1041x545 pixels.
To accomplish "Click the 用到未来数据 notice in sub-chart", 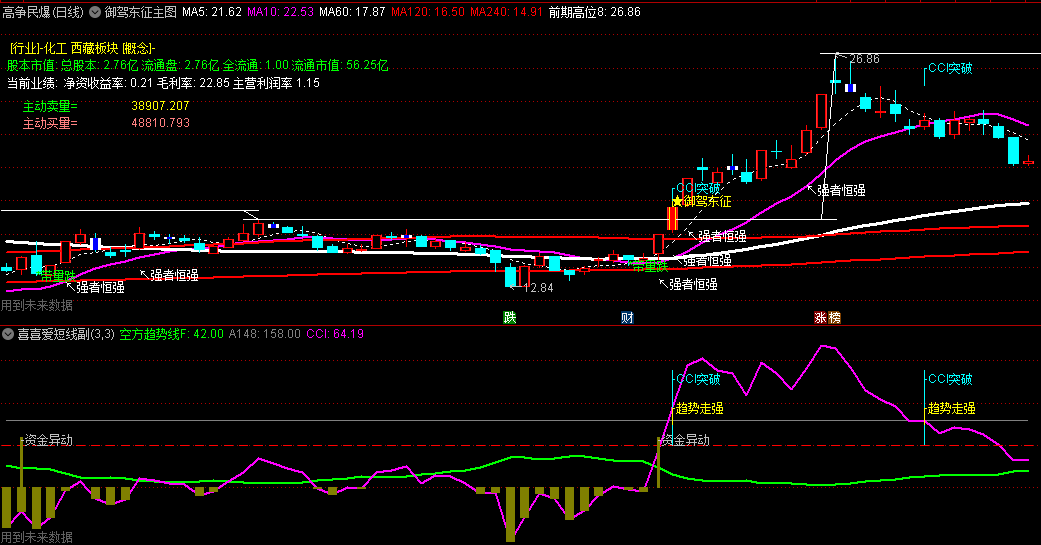I will tap(37, 536).
